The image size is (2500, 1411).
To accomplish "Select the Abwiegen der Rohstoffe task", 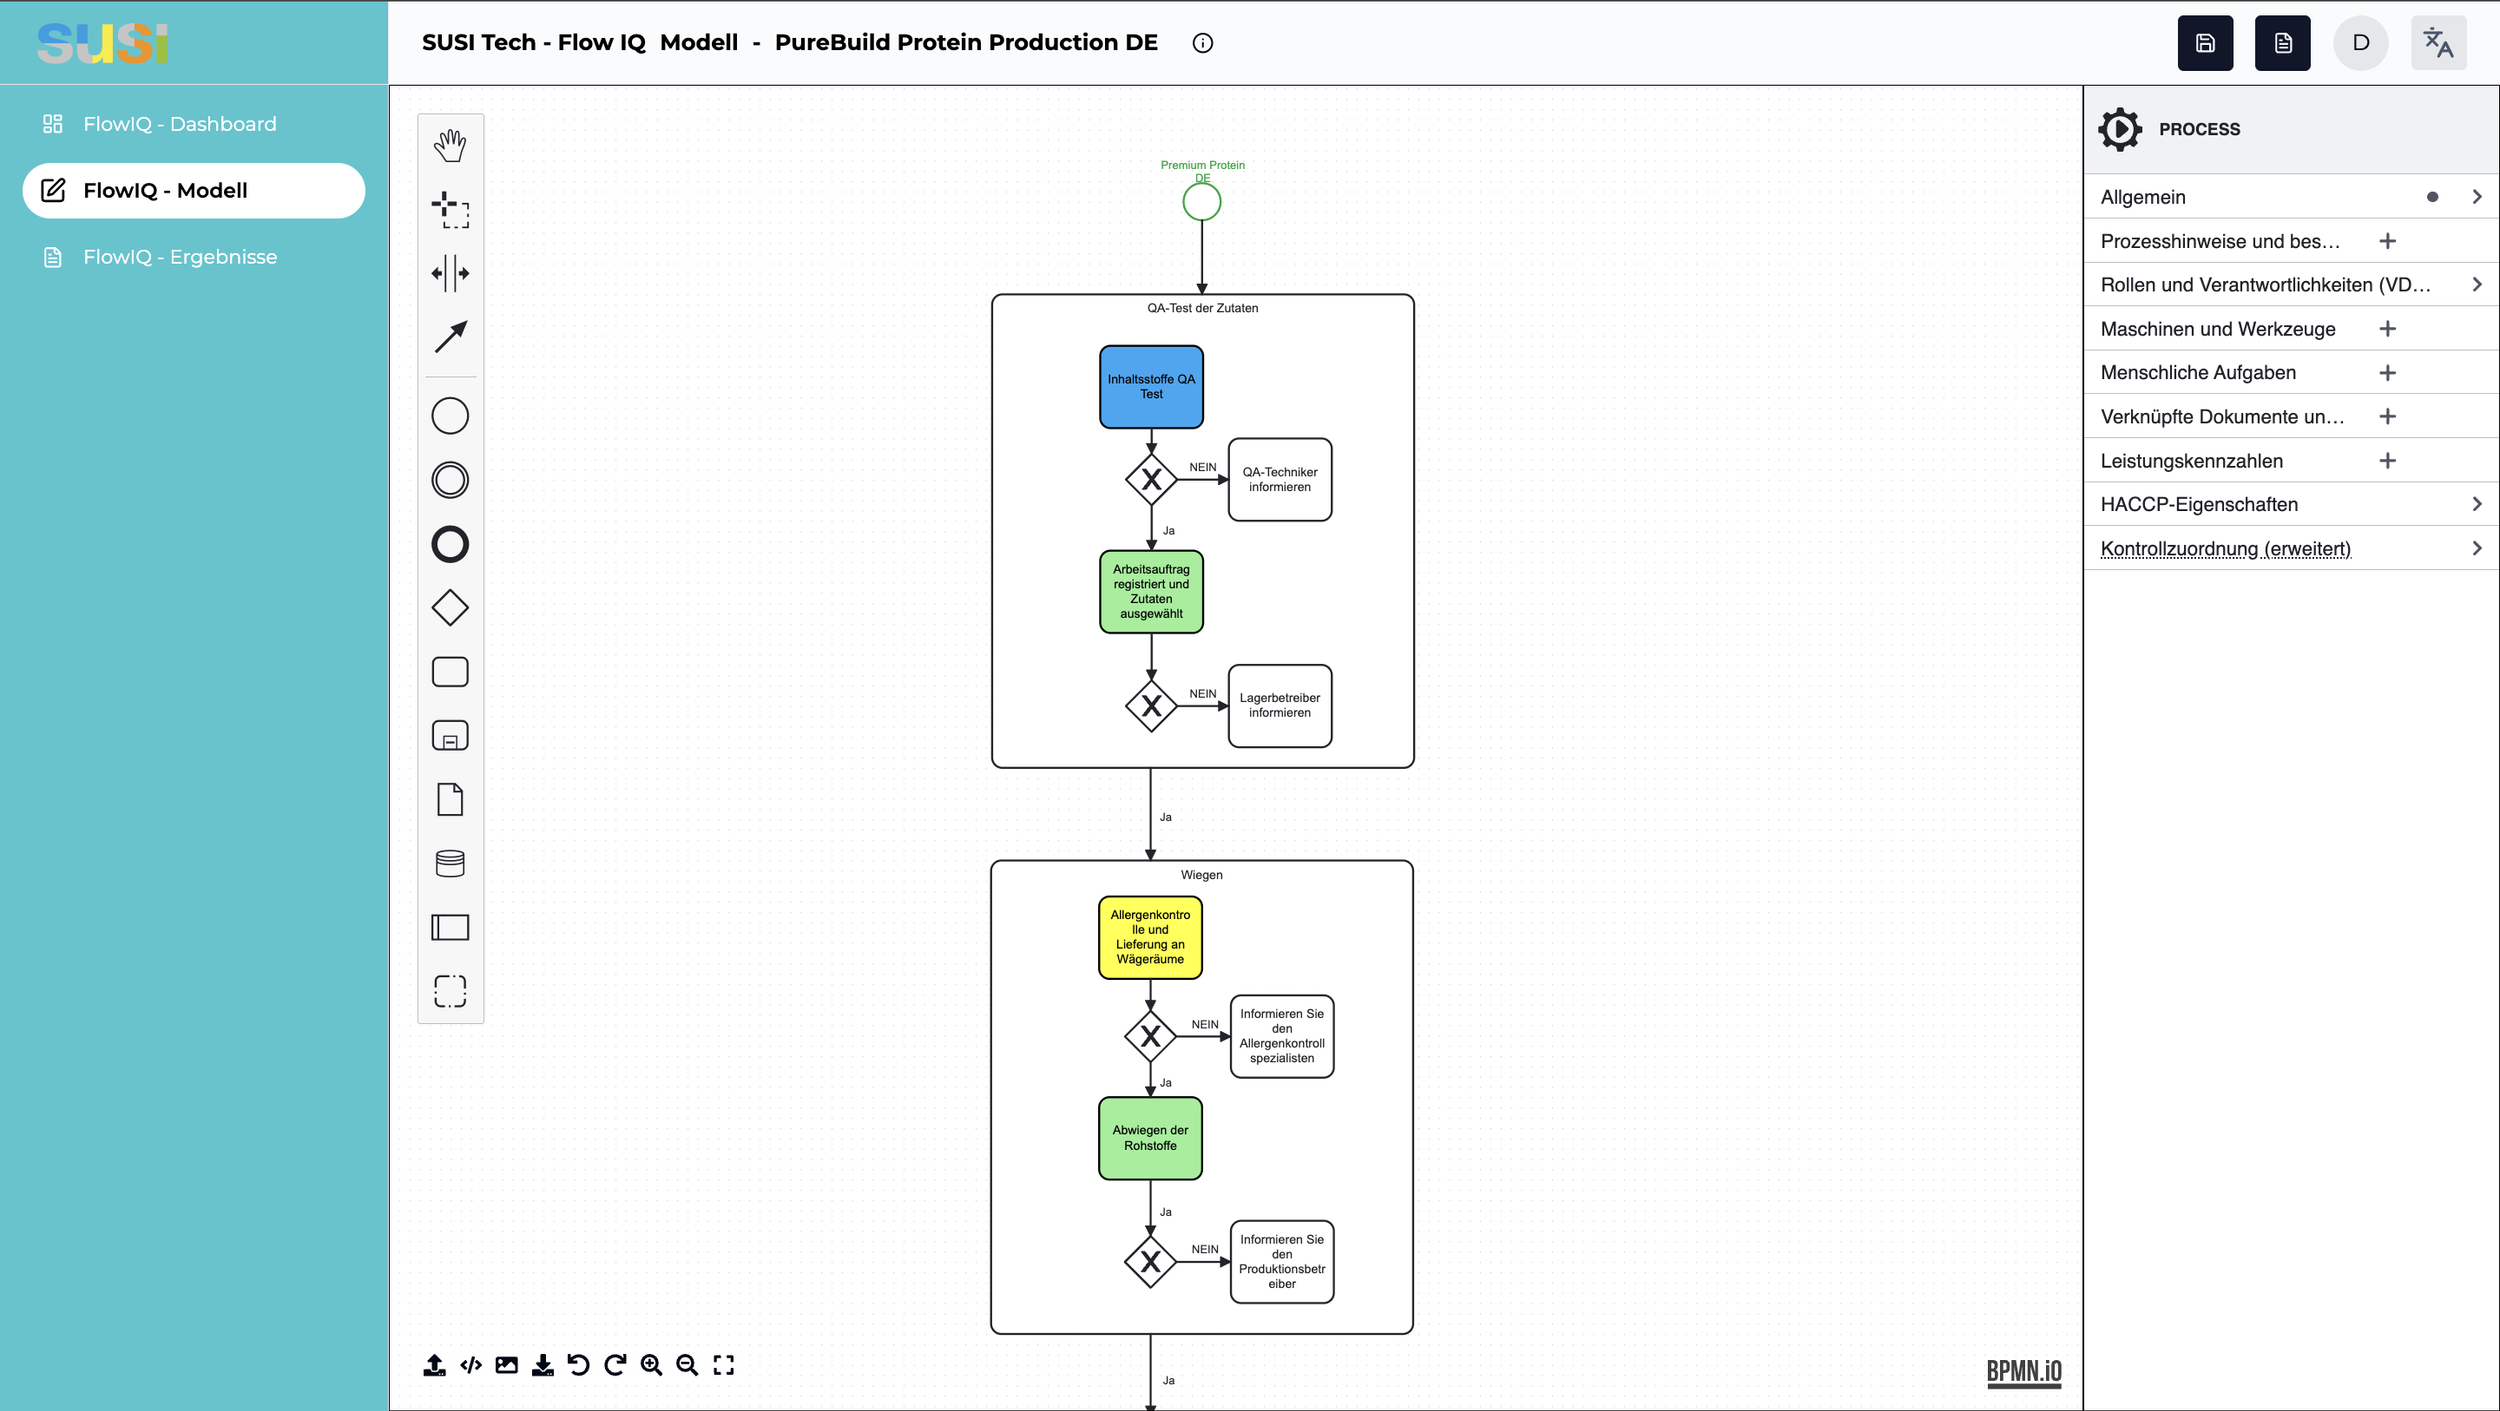I will 1150,1139.
